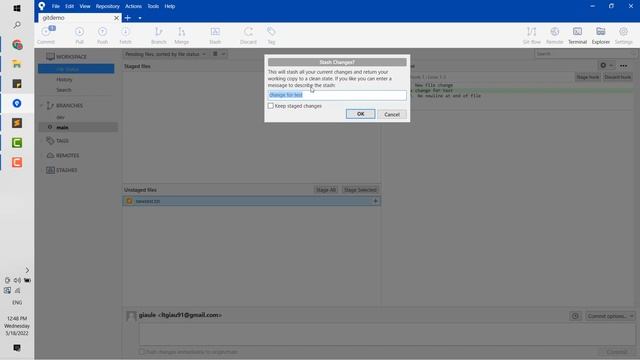Open the Merge tool

click(x=182, y=35)
